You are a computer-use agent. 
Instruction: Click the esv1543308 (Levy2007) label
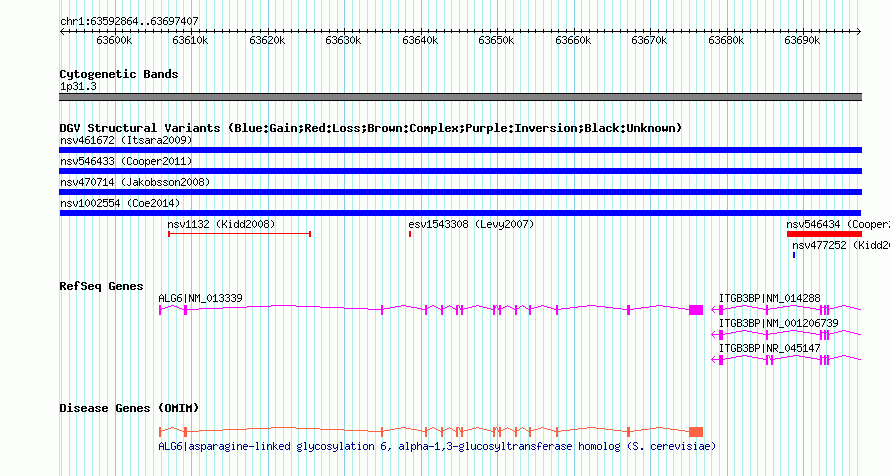click(471, 224)
